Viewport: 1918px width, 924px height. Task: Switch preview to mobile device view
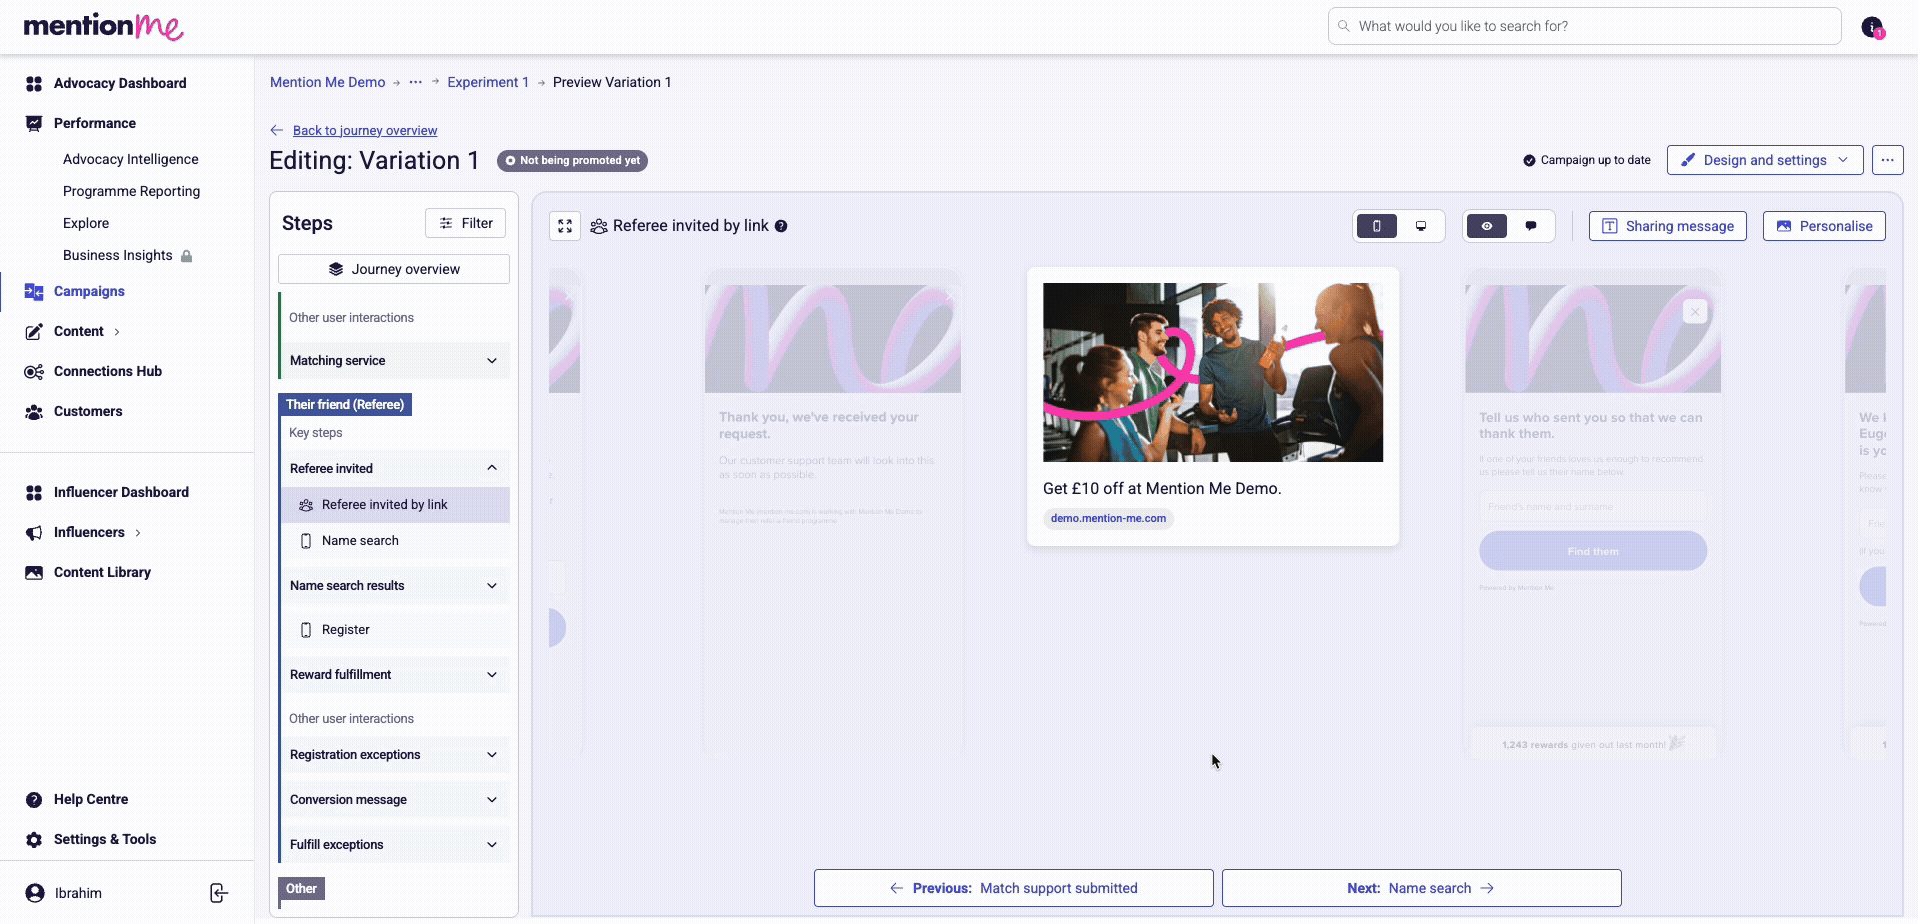[1377, 226]
